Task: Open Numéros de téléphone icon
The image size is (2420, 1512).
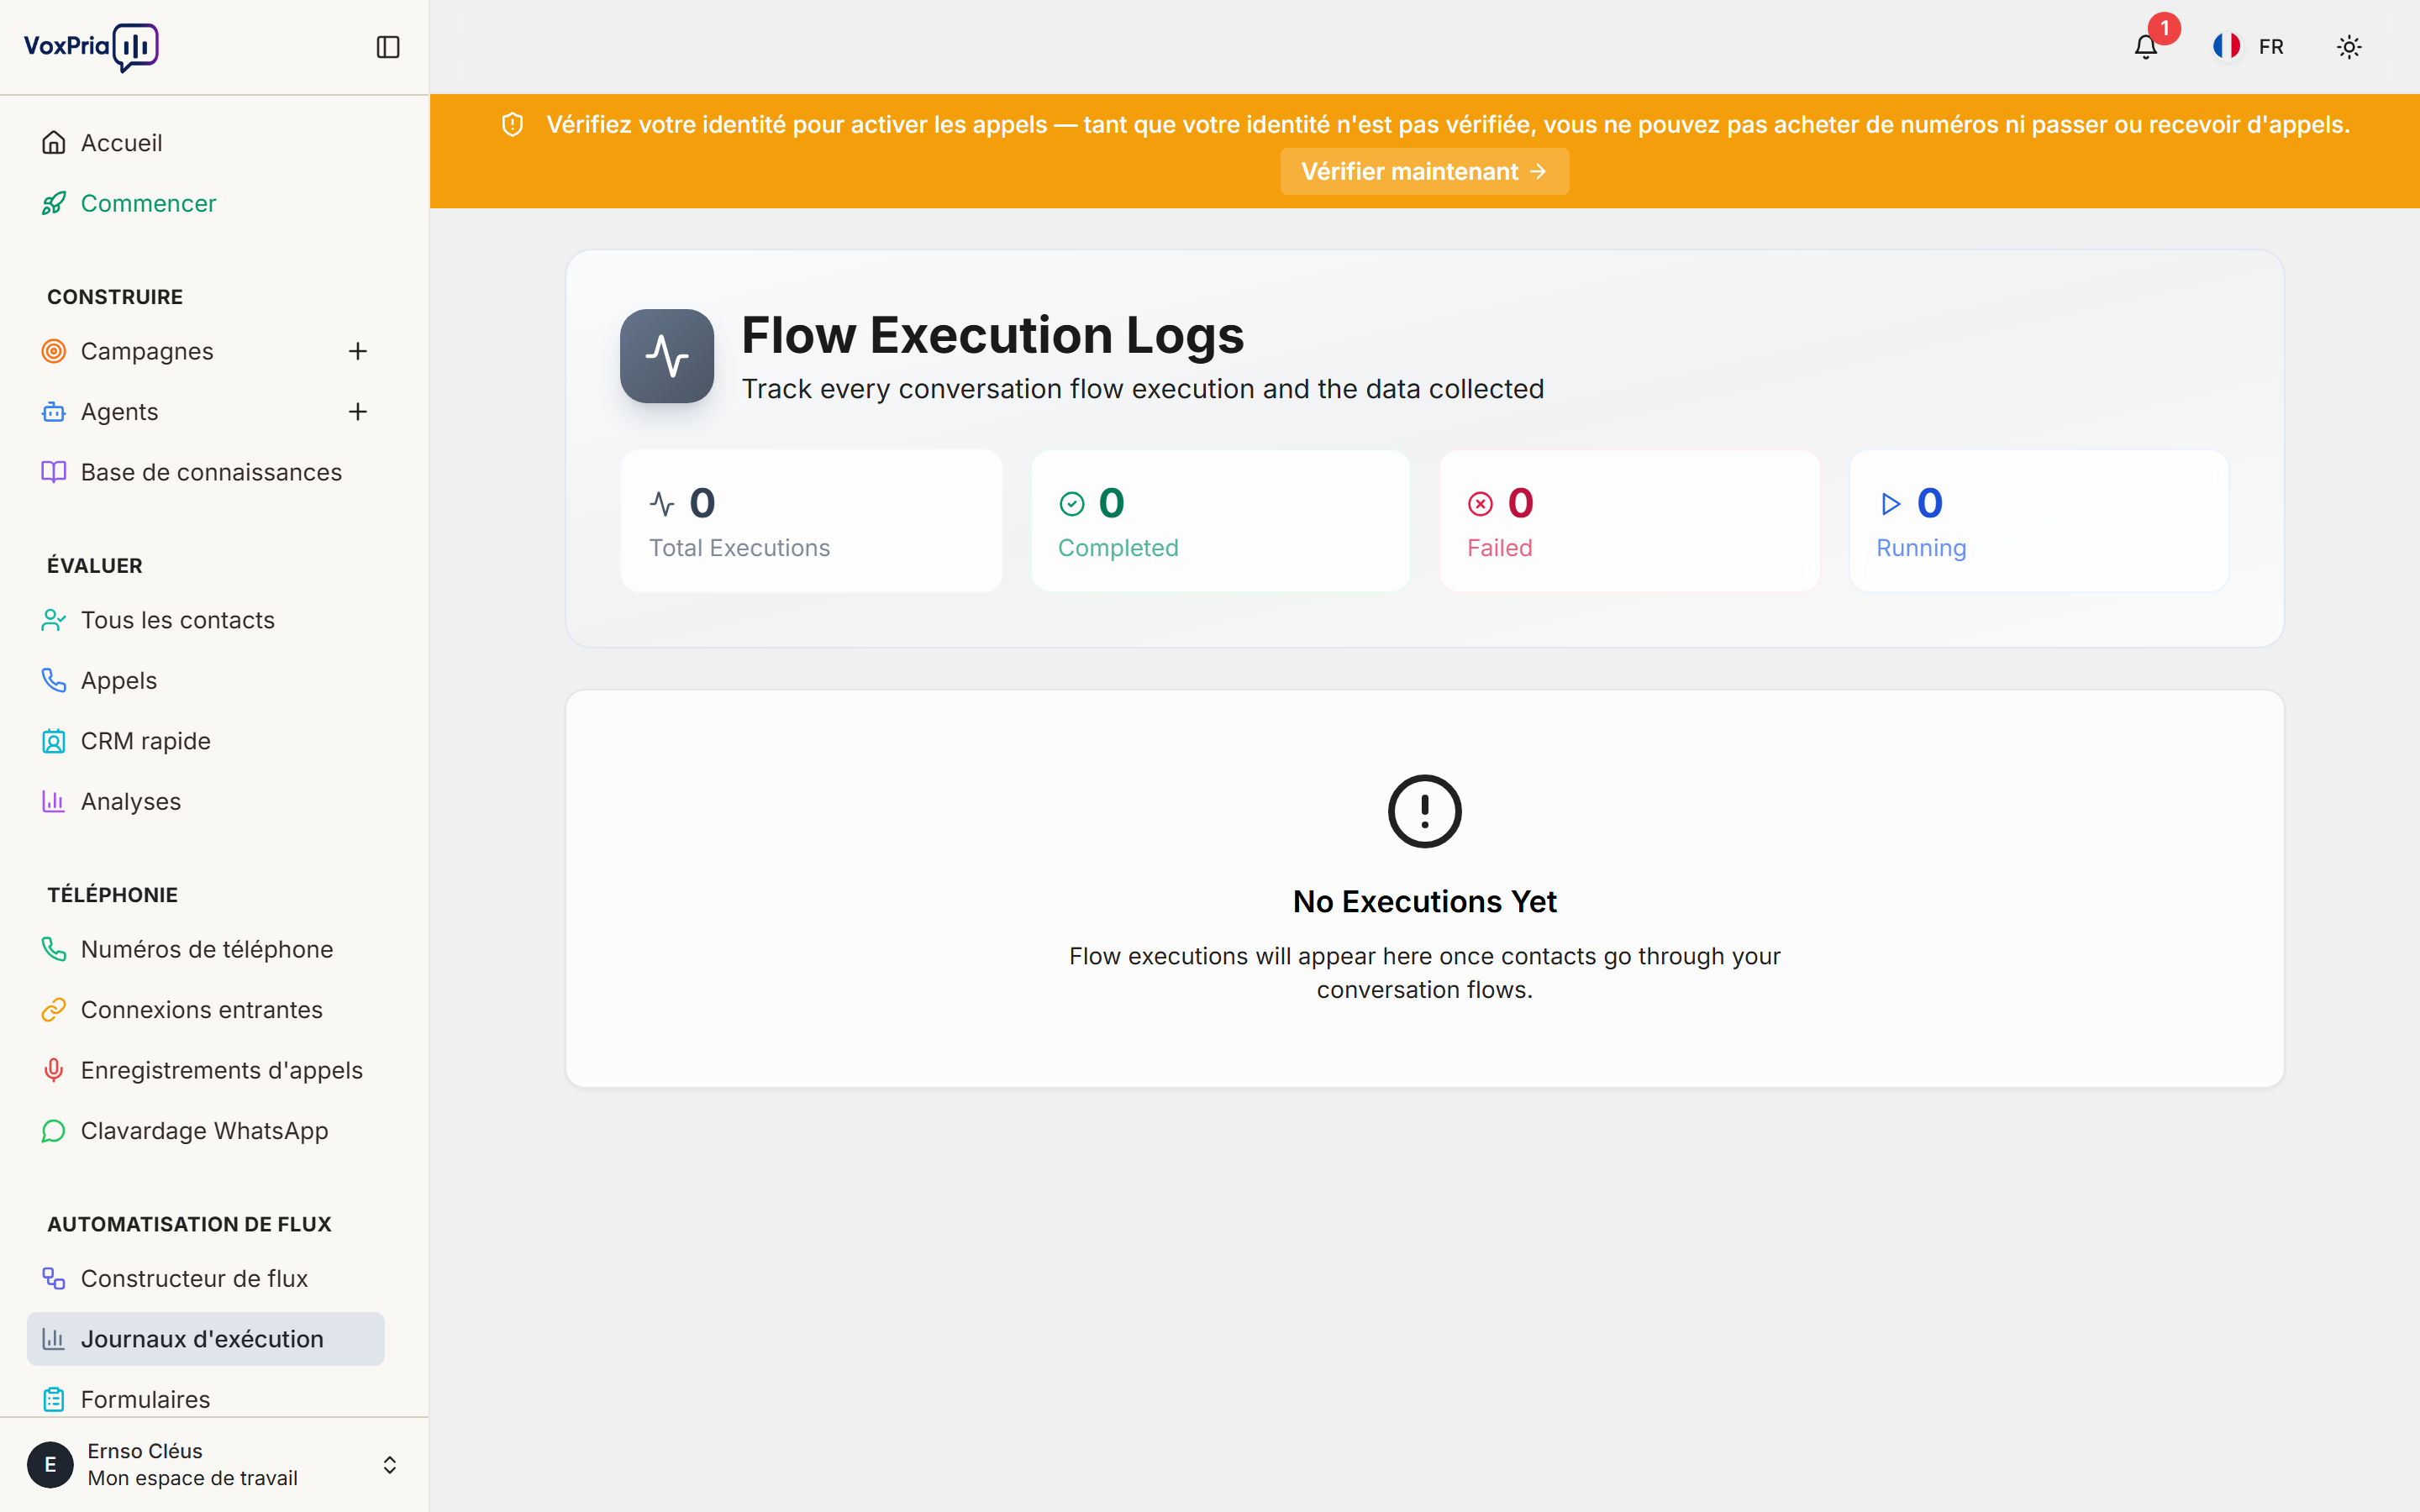Action: click(x=54, y=949)
